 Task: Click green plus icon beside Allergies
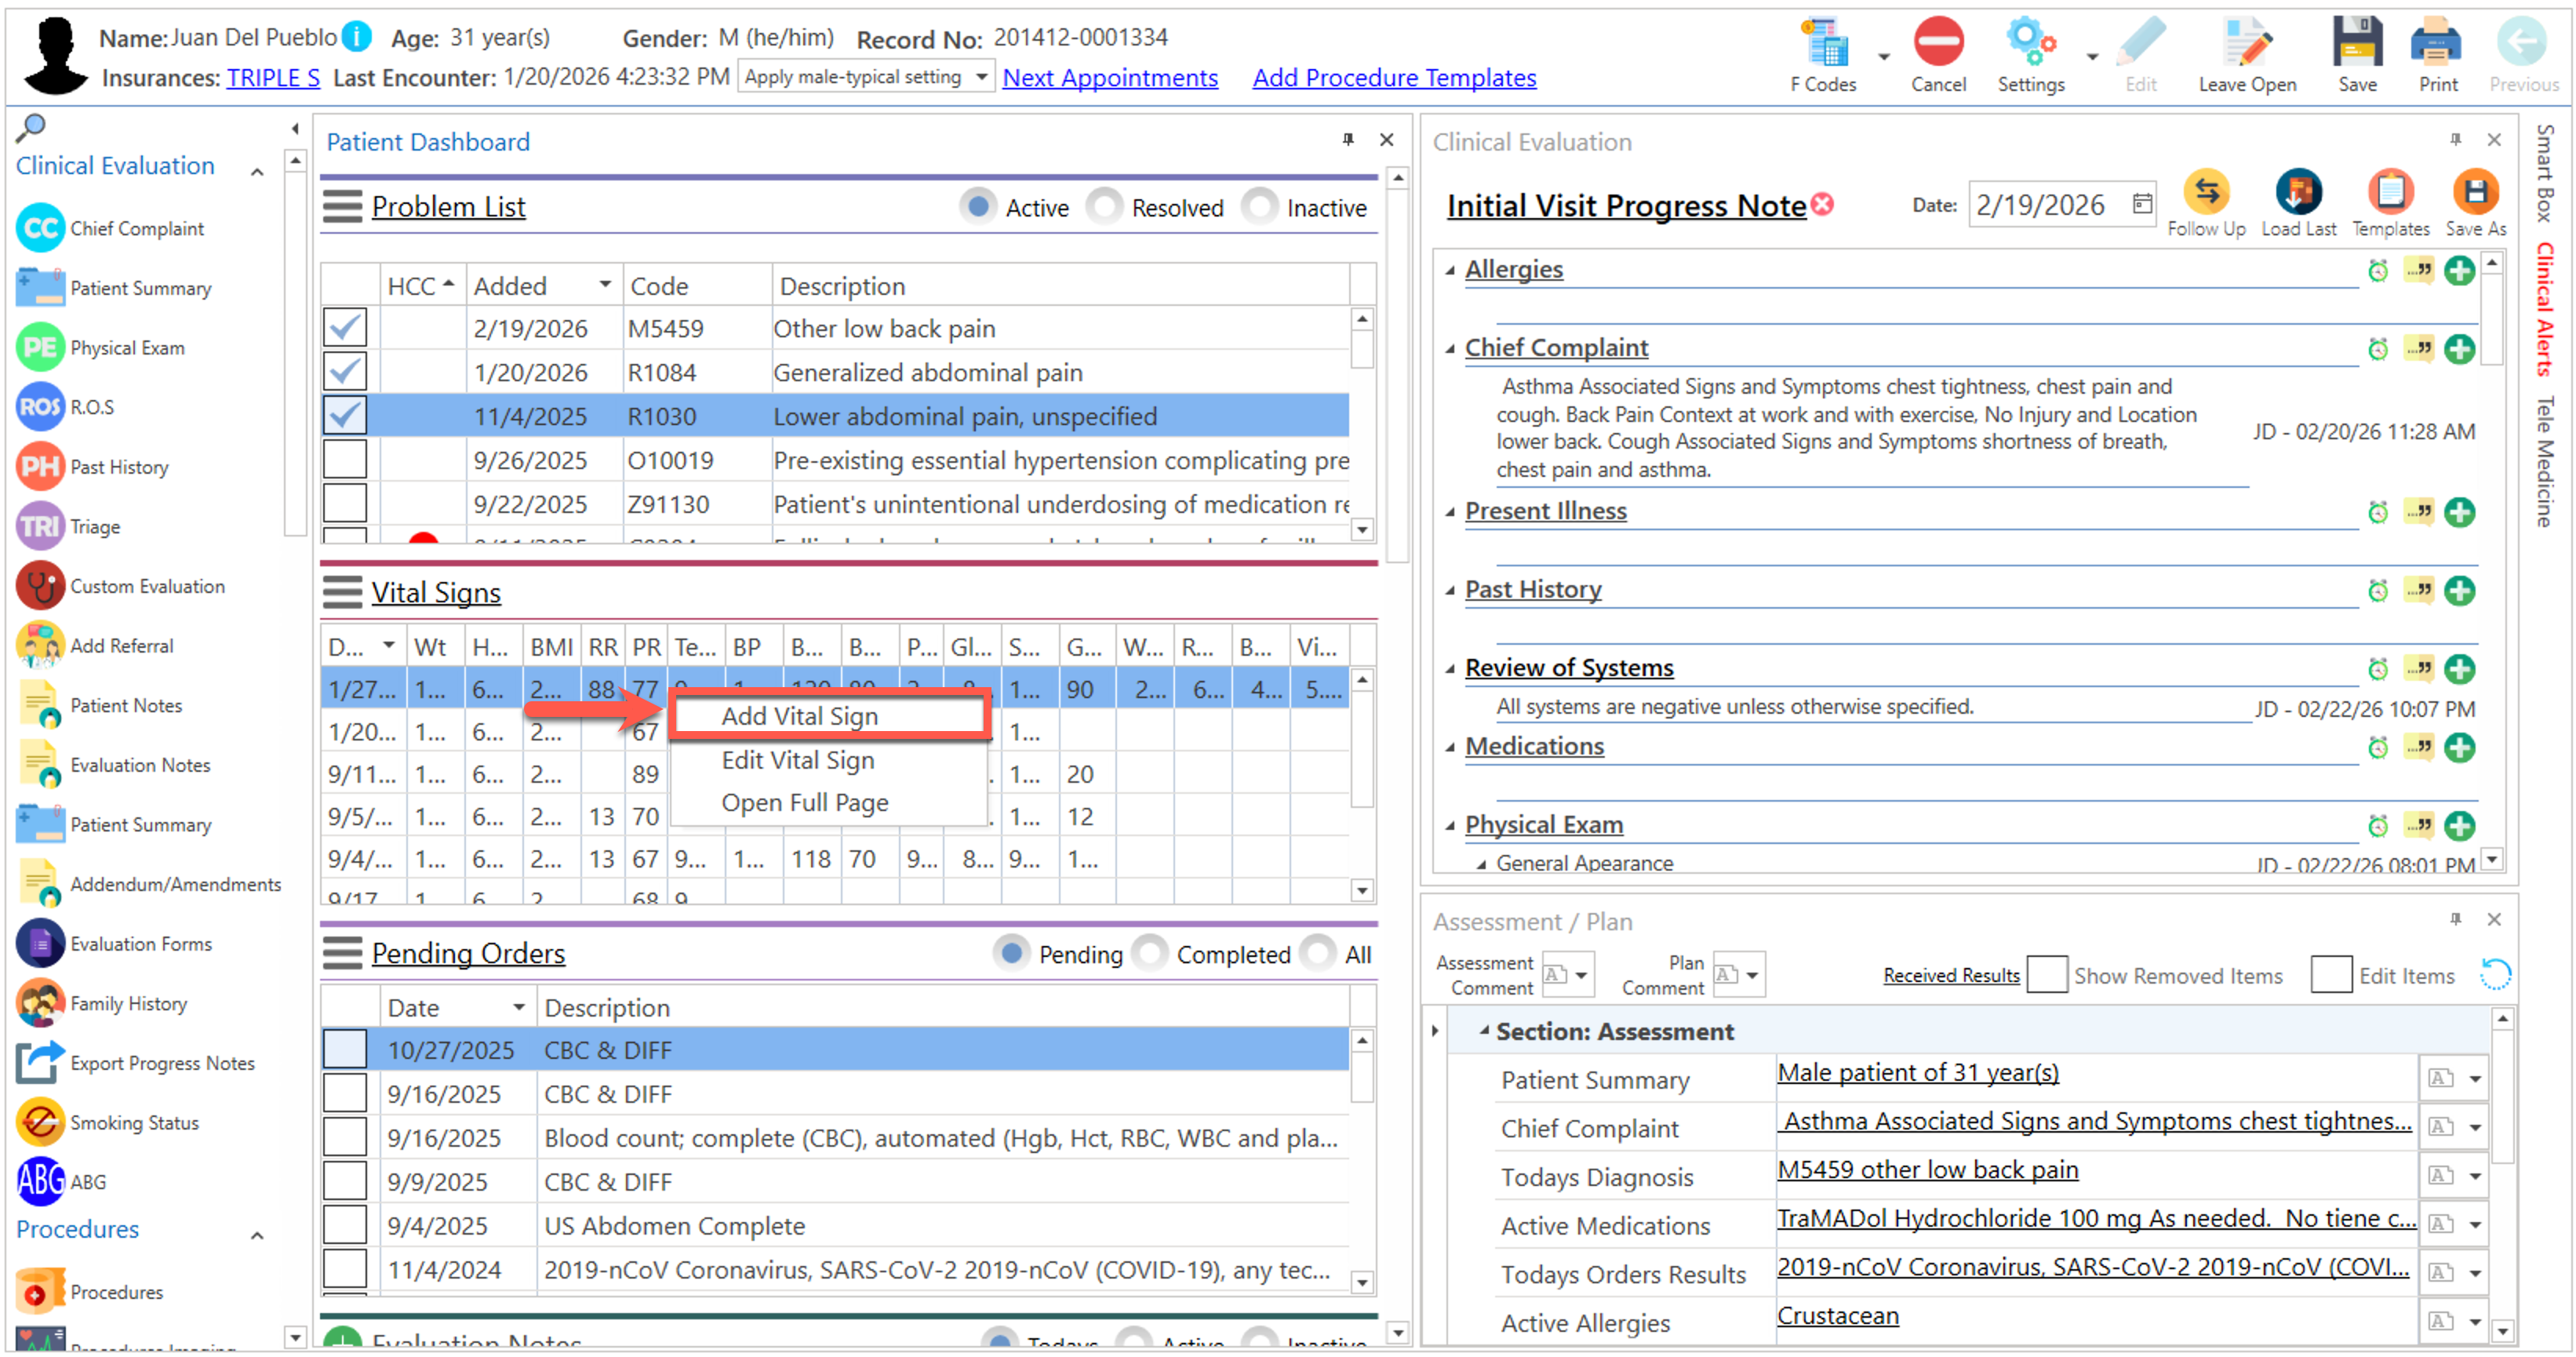click(2458, 271)
